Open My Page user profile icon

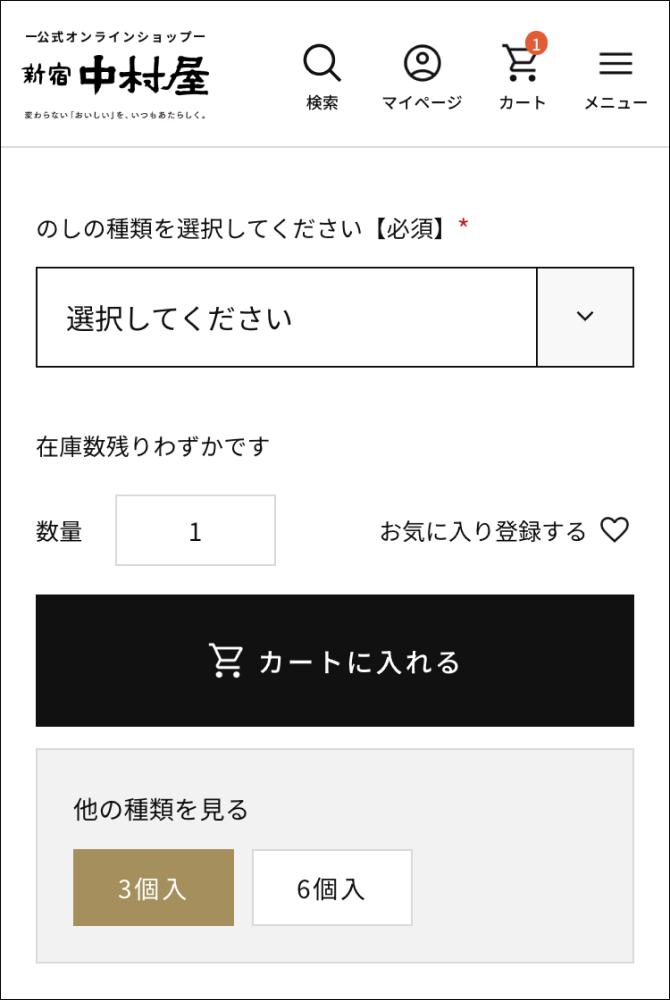point(422,64)
